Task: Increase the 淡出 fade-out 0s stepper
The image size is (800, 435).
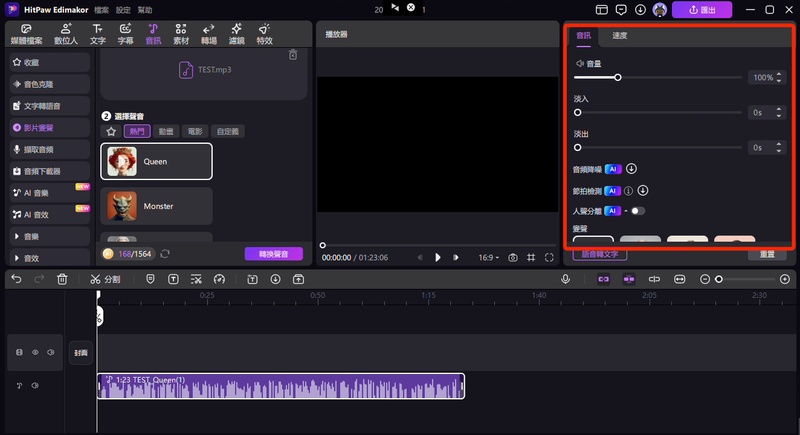Action: point(779,144)
